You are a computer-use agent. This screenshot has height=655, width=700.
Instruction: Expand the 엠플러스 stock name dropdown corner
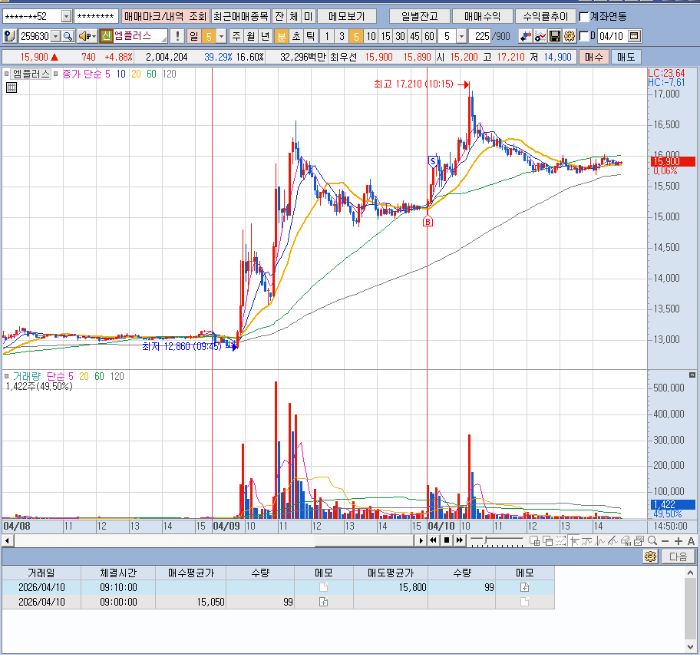164,40
